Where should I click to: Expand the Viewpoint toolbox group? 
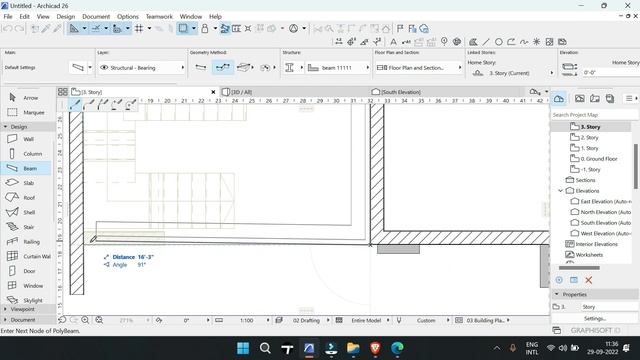(5, 309)
